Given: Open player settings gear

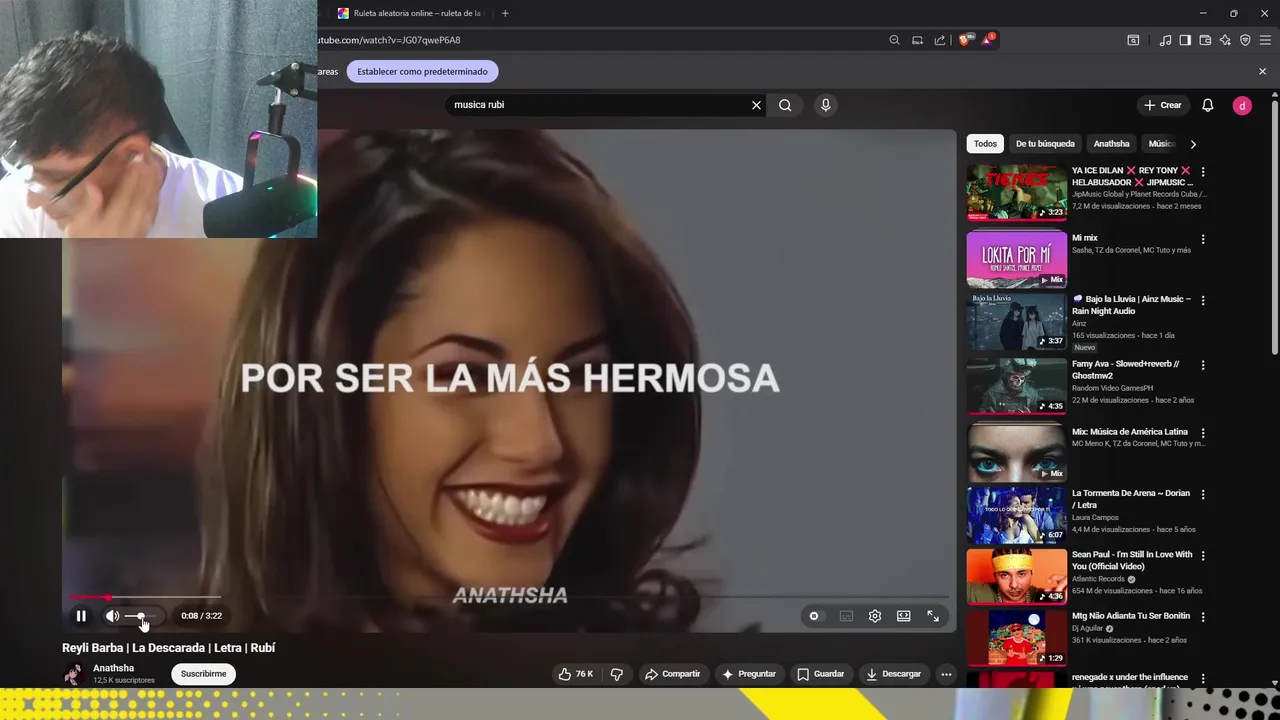Looking at the screenshot, I should tap(875, 616).
